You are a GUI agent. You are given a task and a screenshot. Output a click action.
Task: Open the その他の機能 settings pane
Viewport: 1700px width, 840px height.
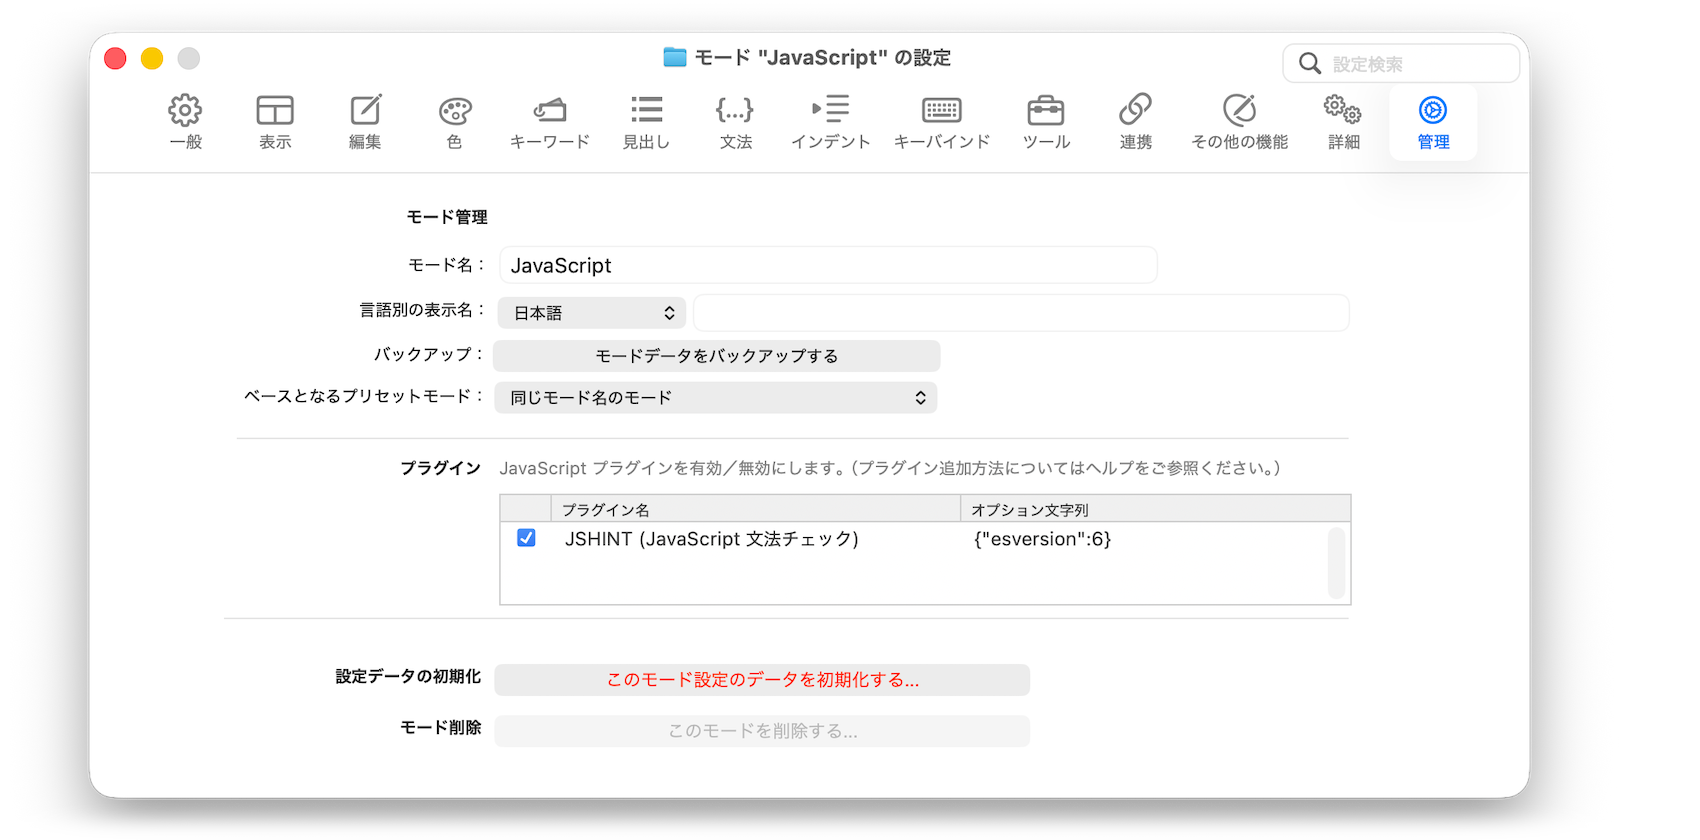(1239, 121)
